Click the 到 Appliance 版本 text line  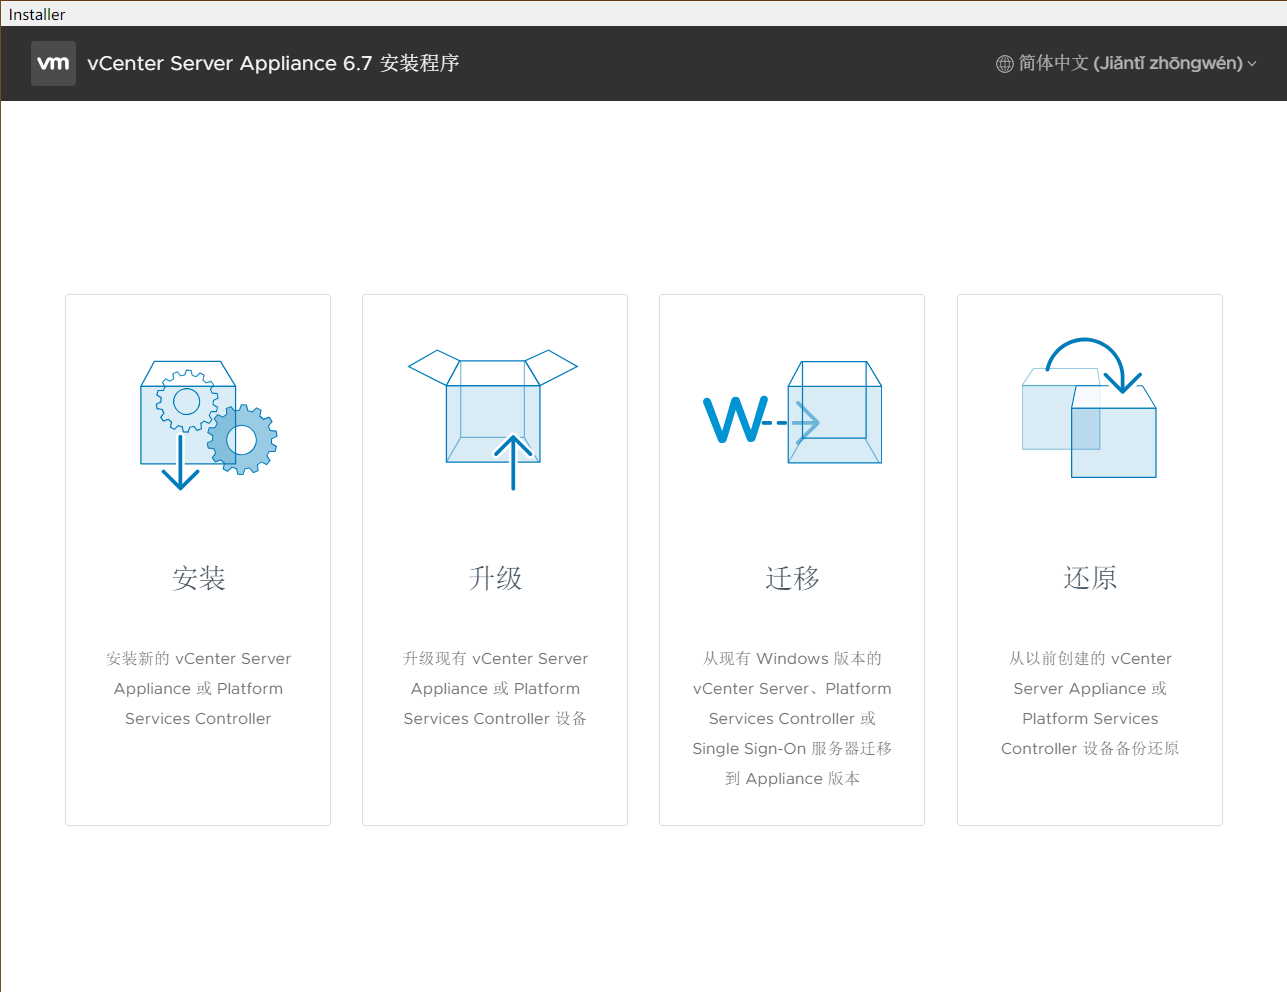(792, 778)
